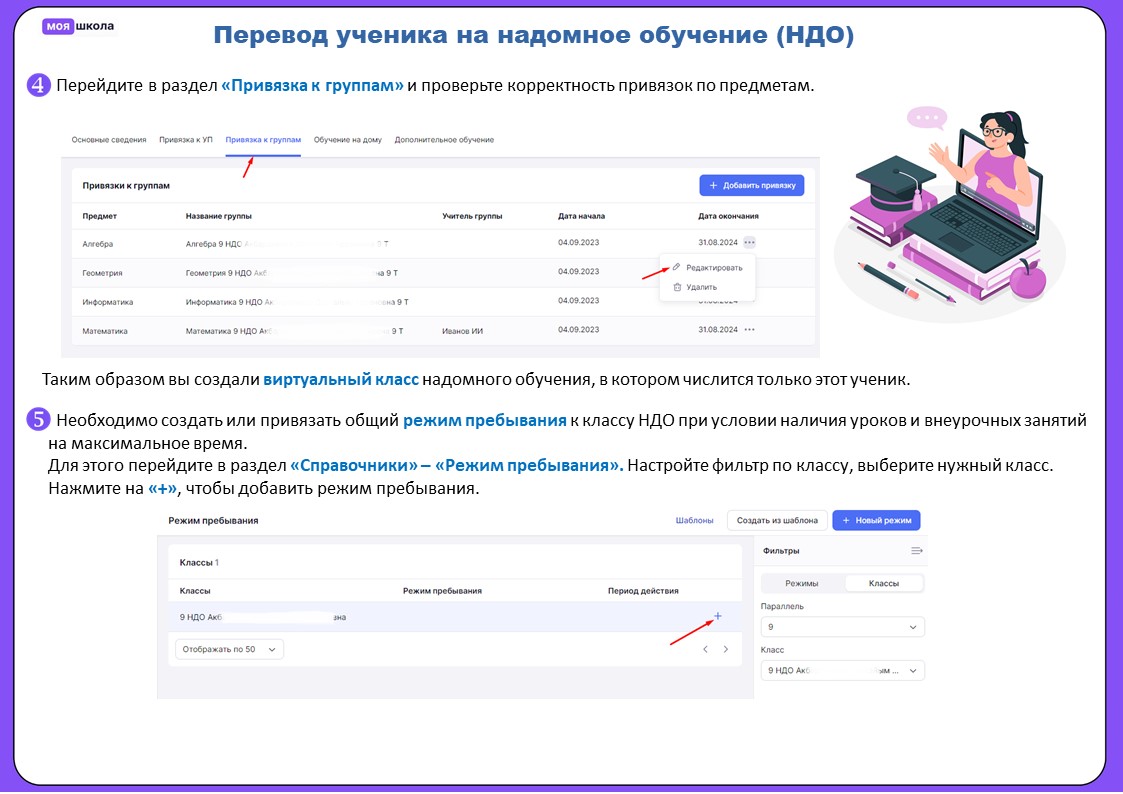Open the three-dots menu in Математика row
The width and height of the screenshot is (1123, 794).
click(x=749, y=329)
